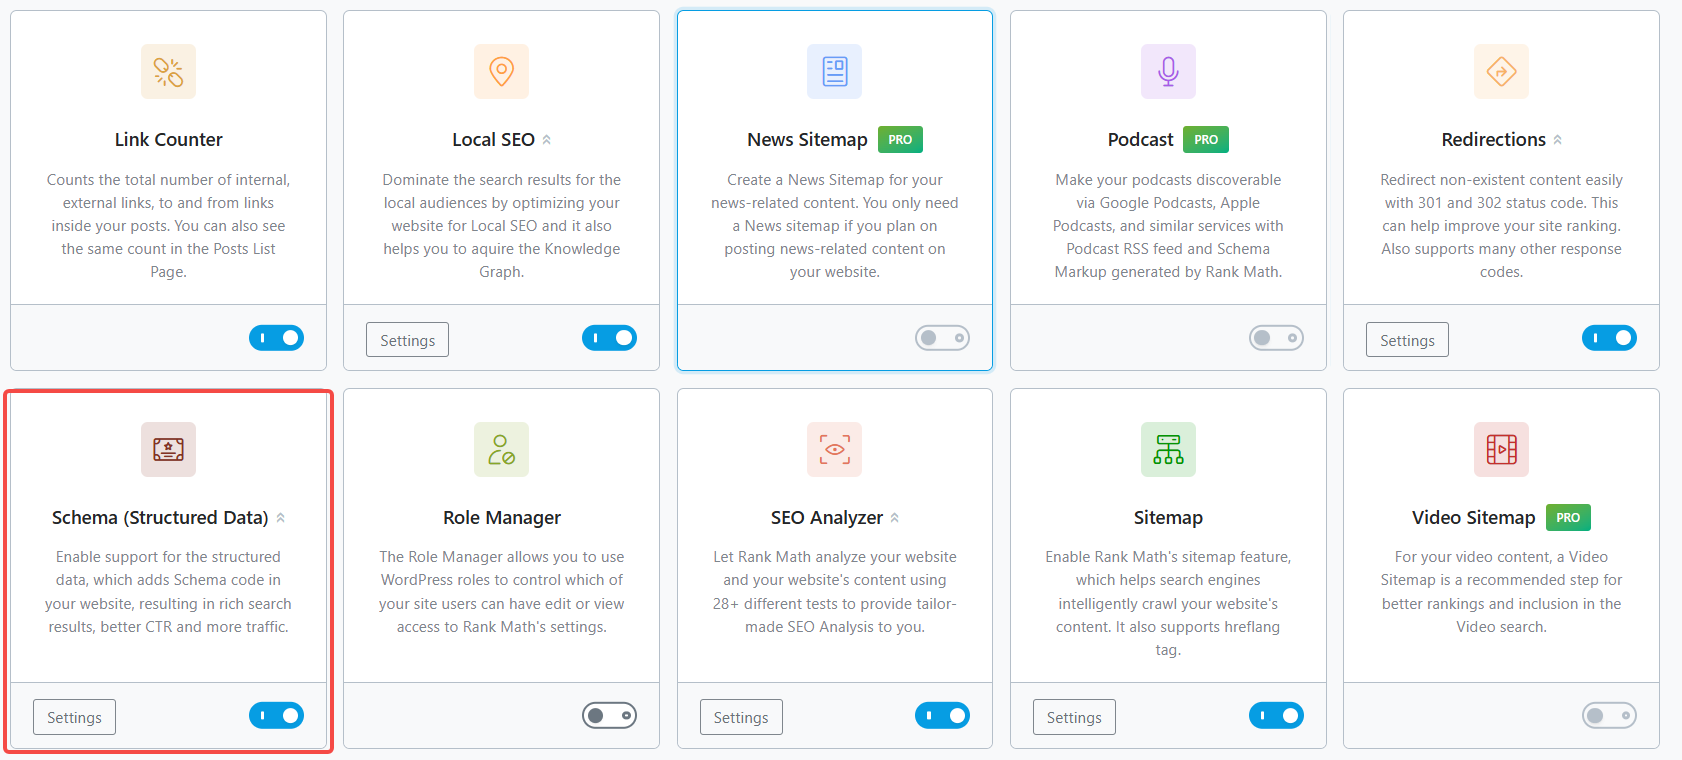The width and height of the screenshot is (1682, 760).
Task: Click the News Sitemap newspaper icon
Action: tap(834, 72)
